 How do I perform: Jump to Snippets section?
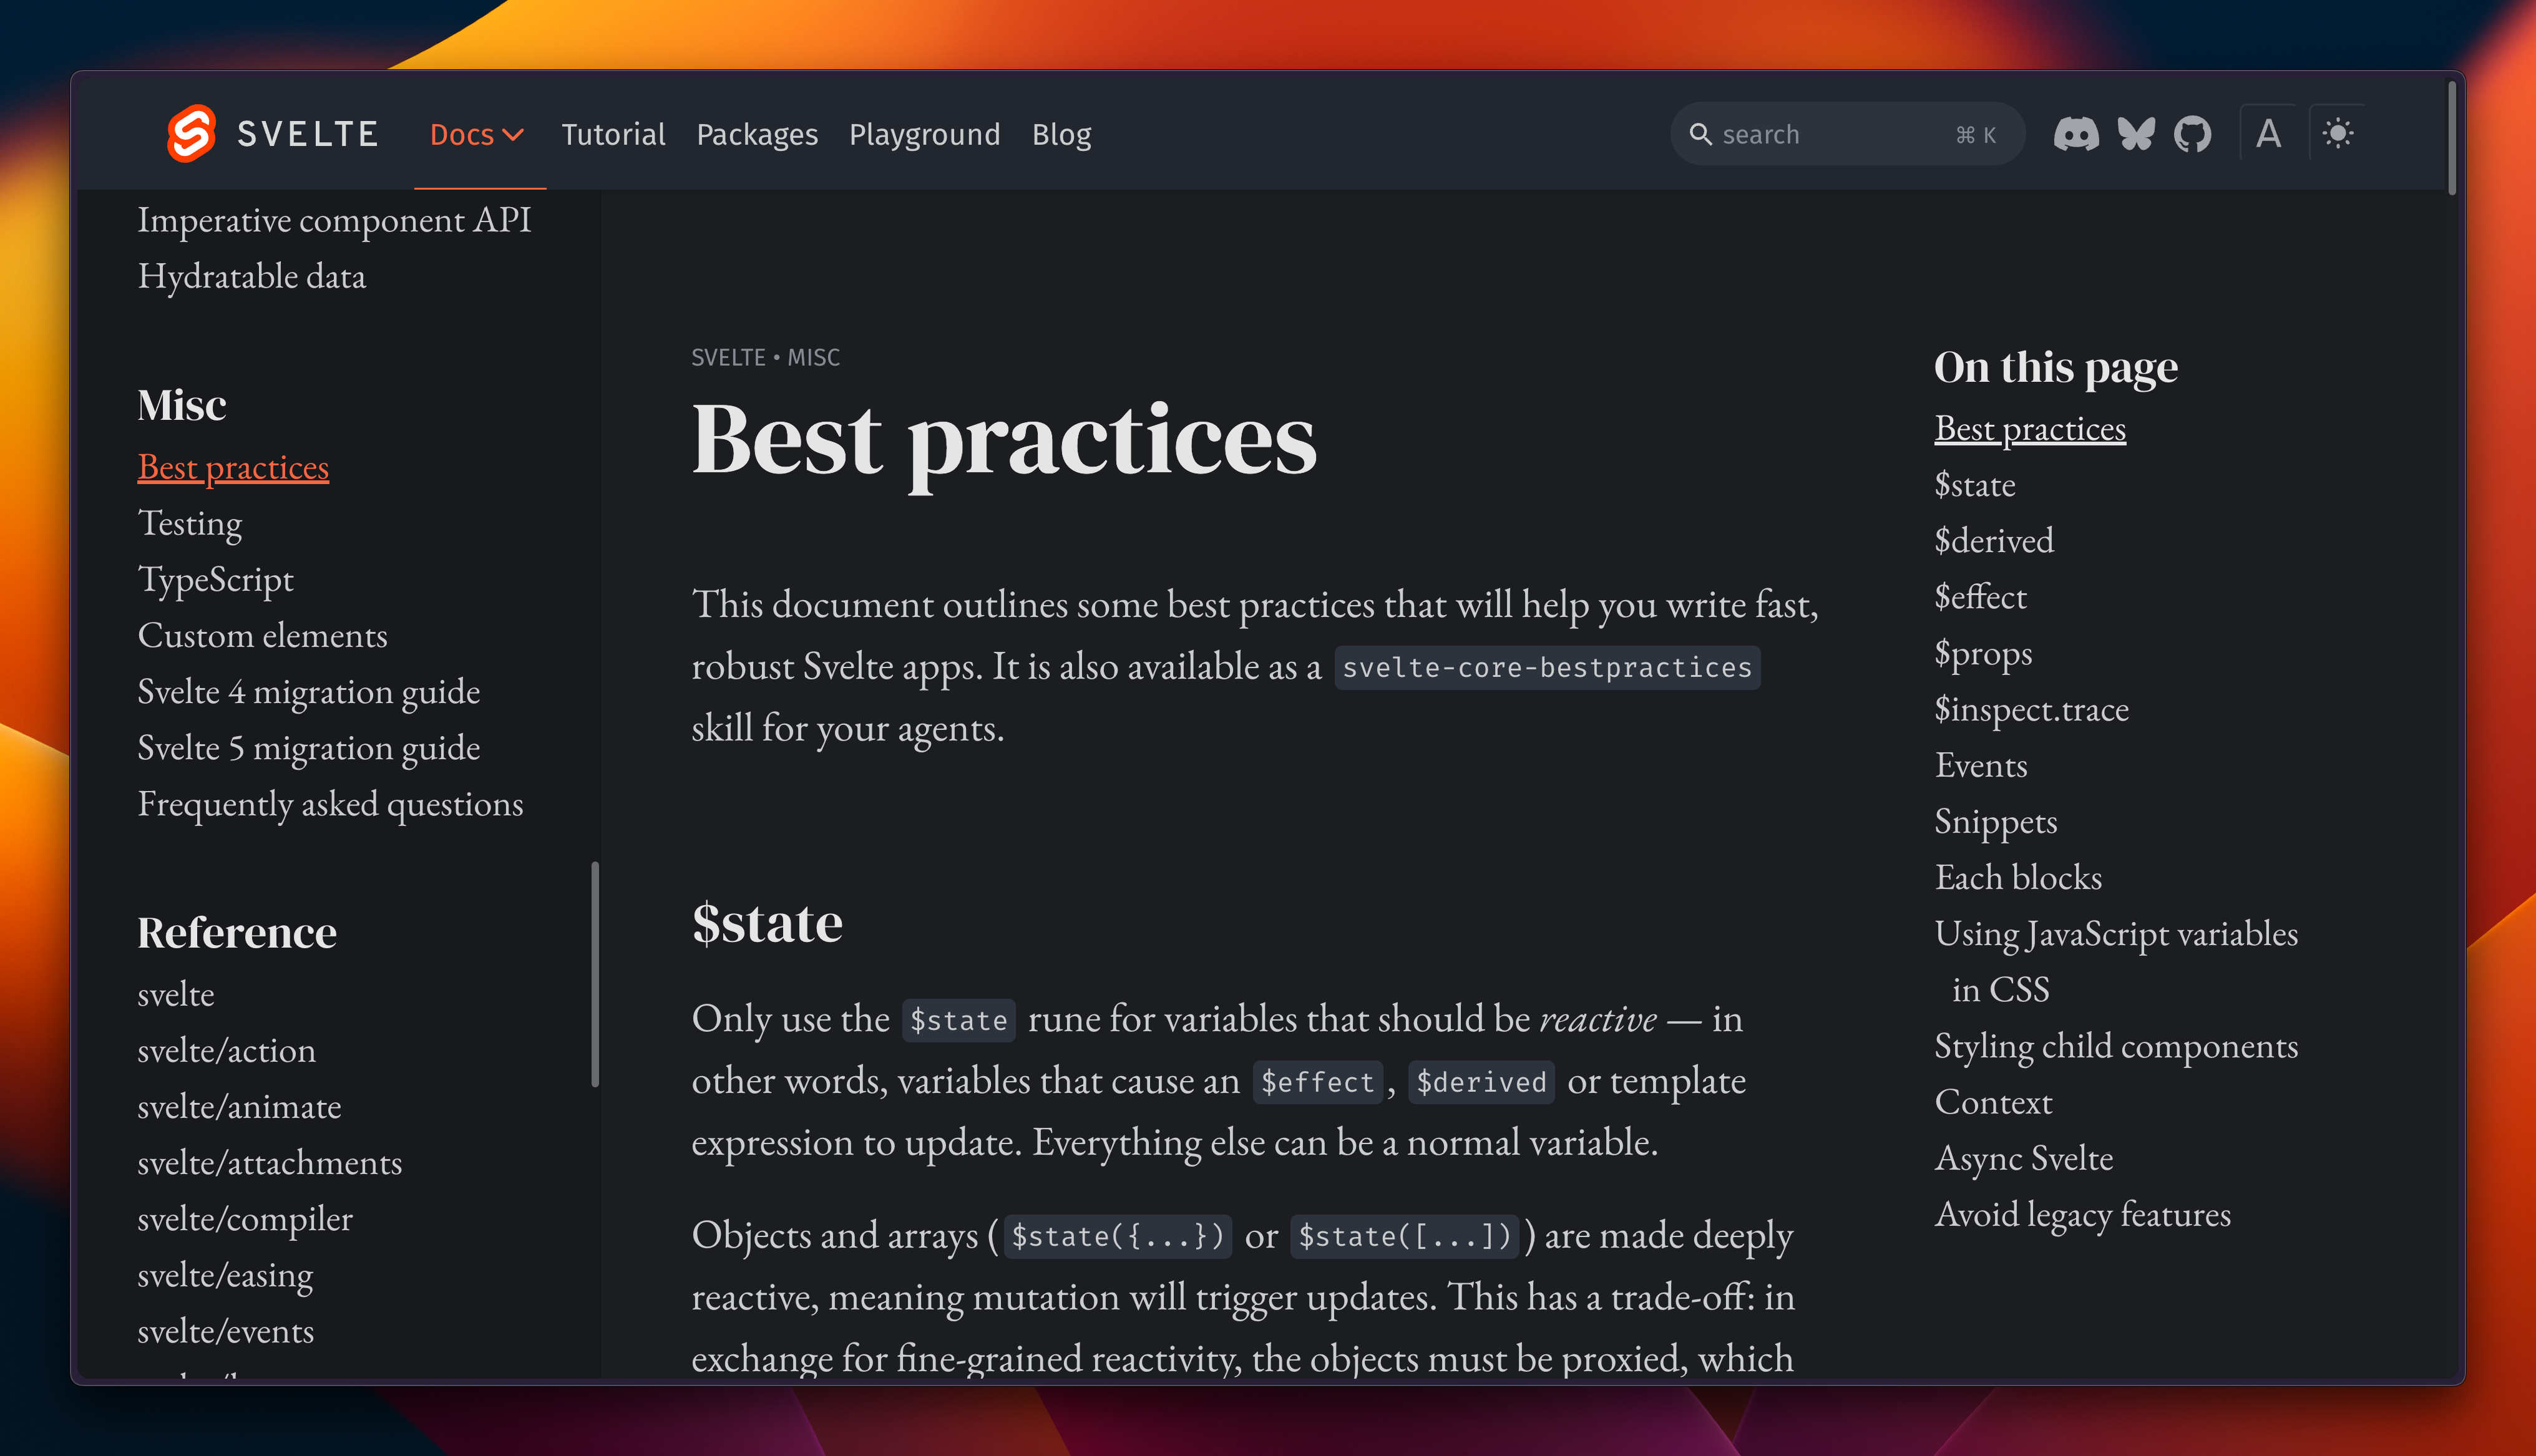coord(1996,821)
